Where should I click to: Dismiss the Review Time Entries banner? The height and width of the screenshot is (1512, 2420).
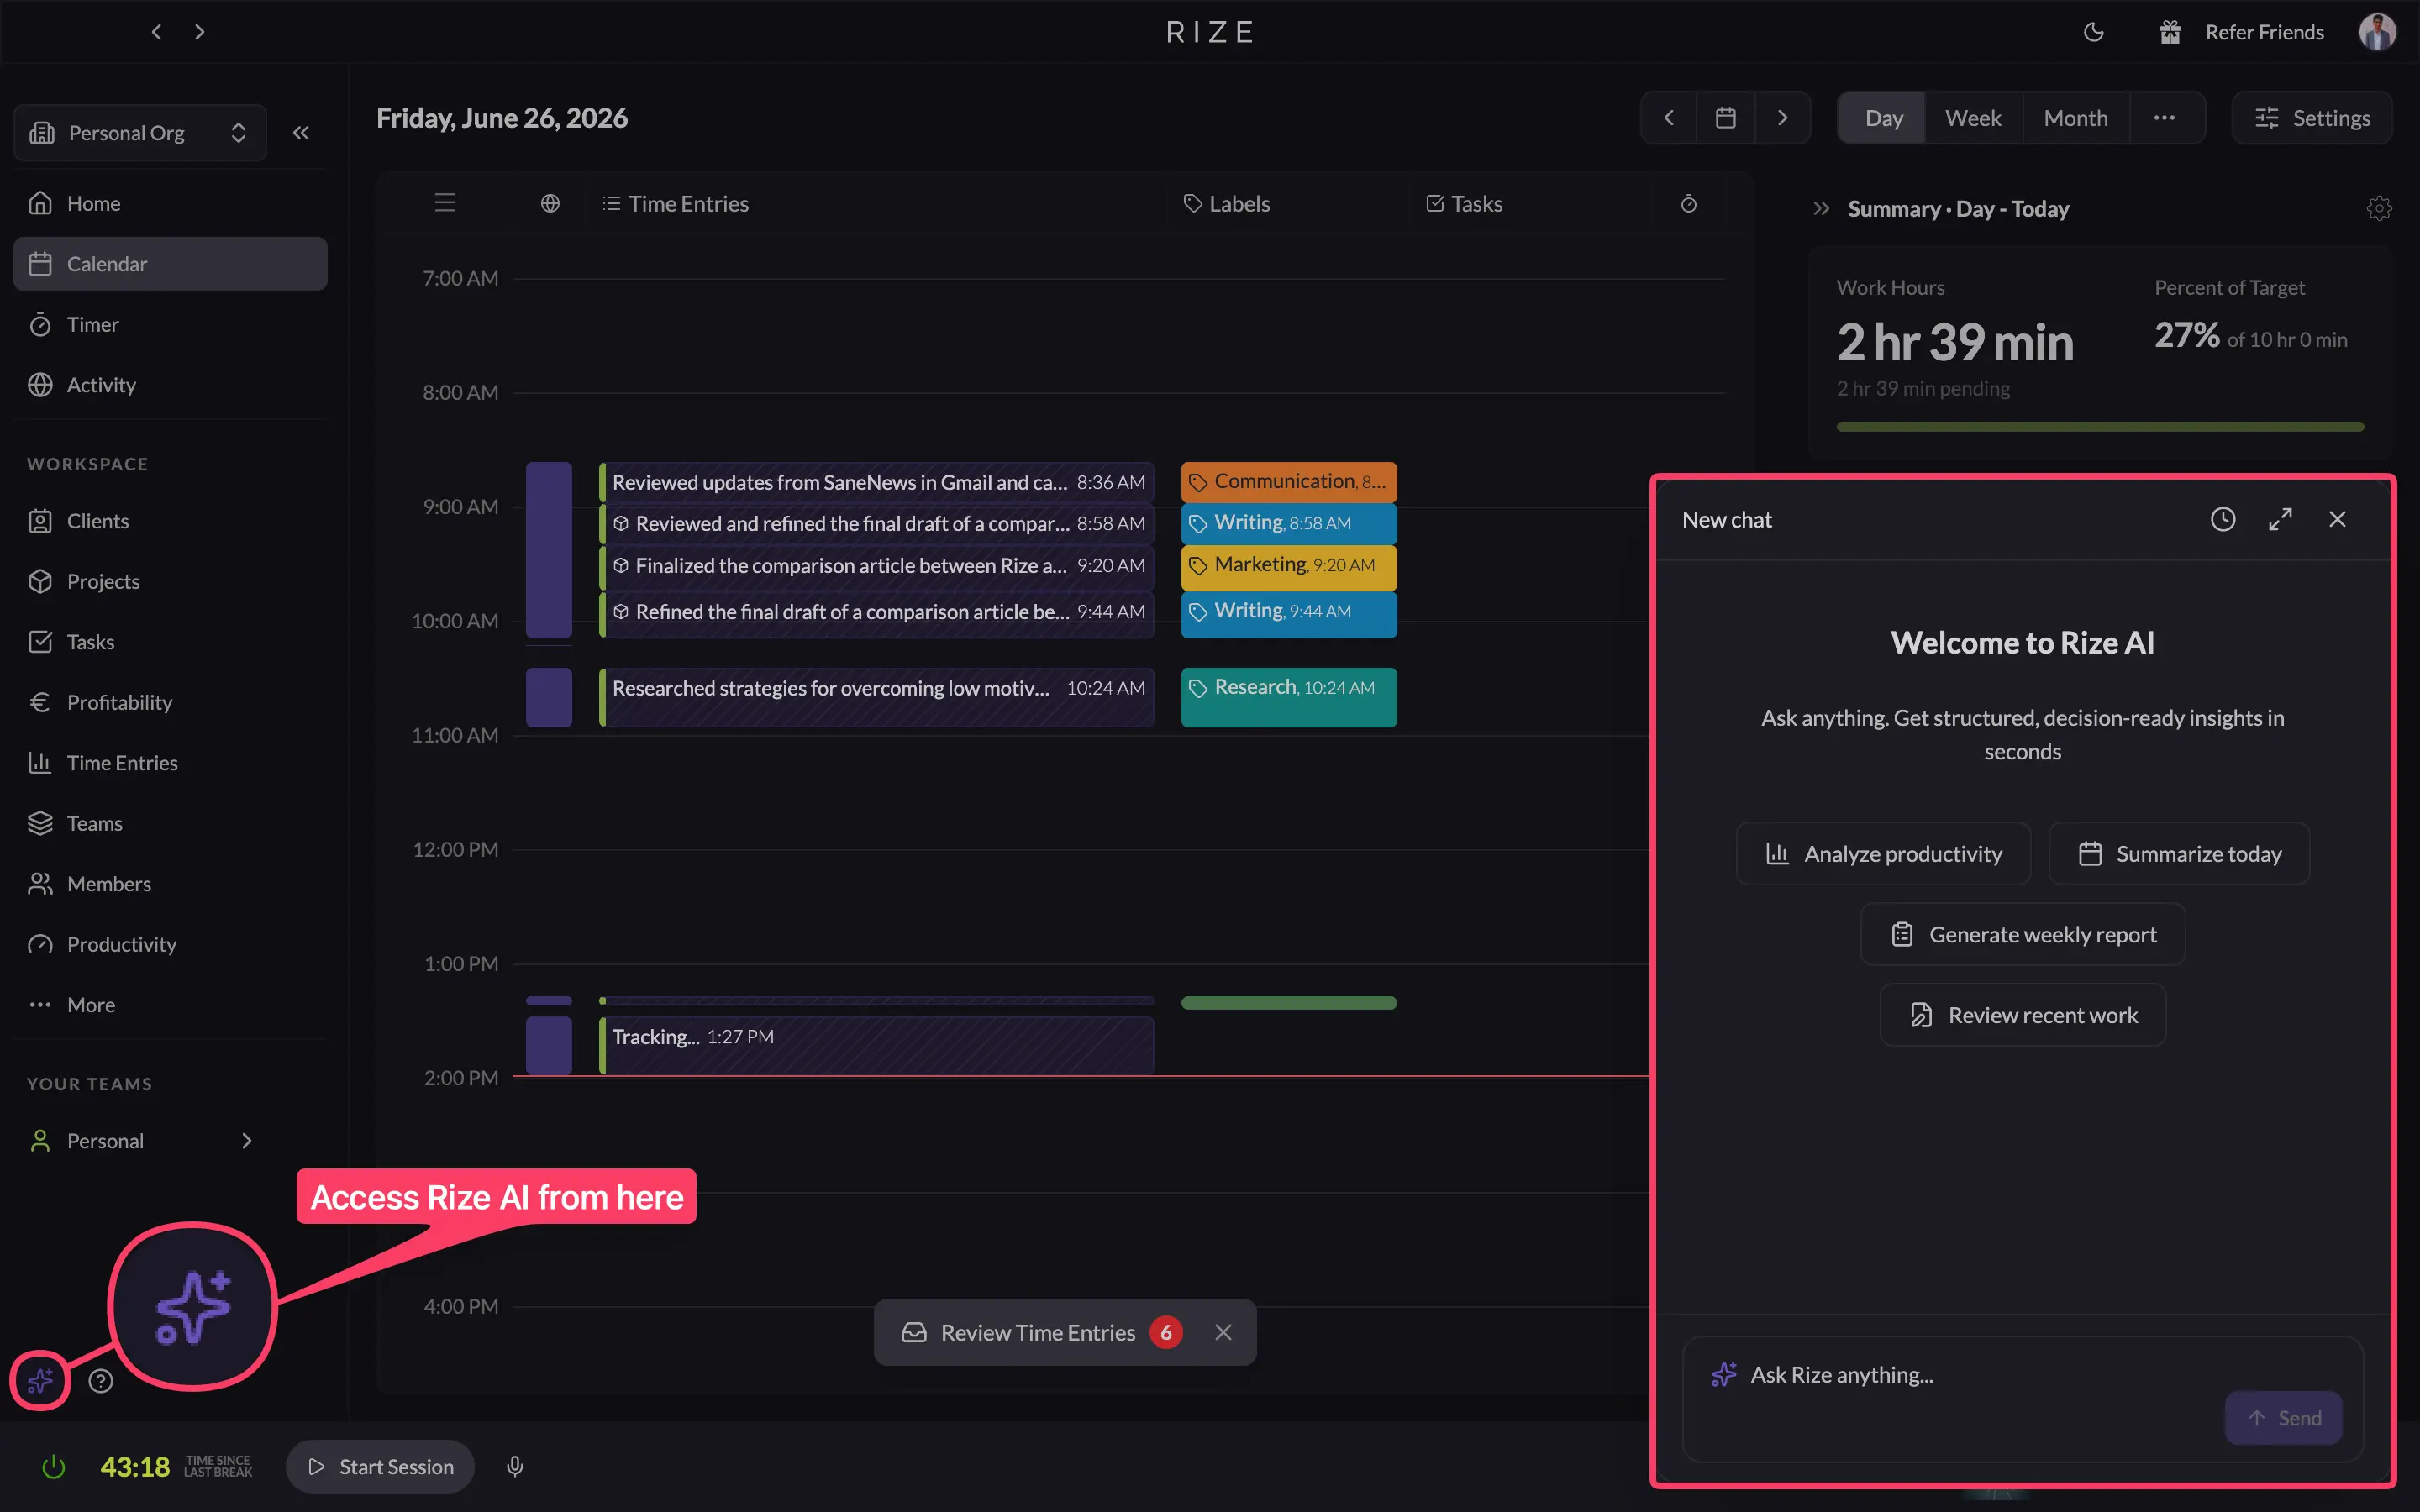click(1223, 1332)
